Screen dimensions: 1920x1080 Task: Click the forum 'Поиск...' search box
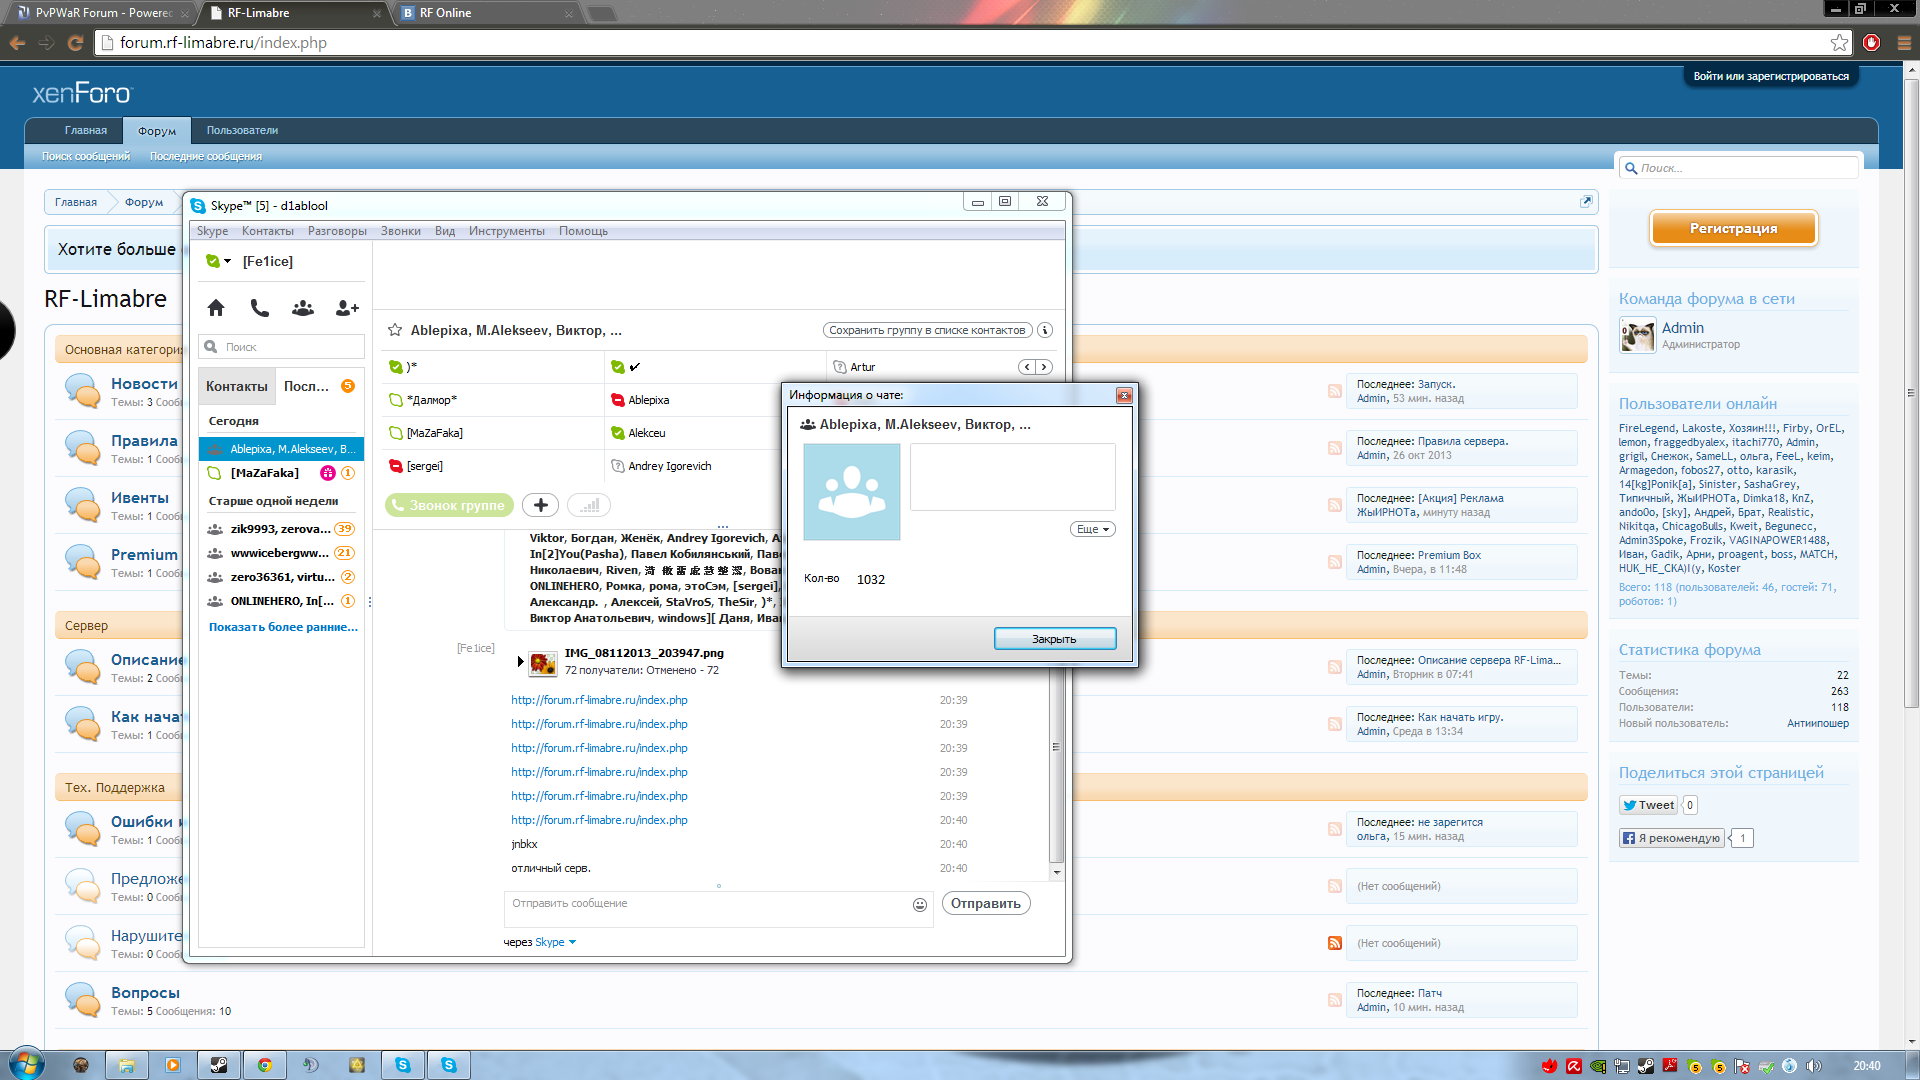pos(1738,168)
